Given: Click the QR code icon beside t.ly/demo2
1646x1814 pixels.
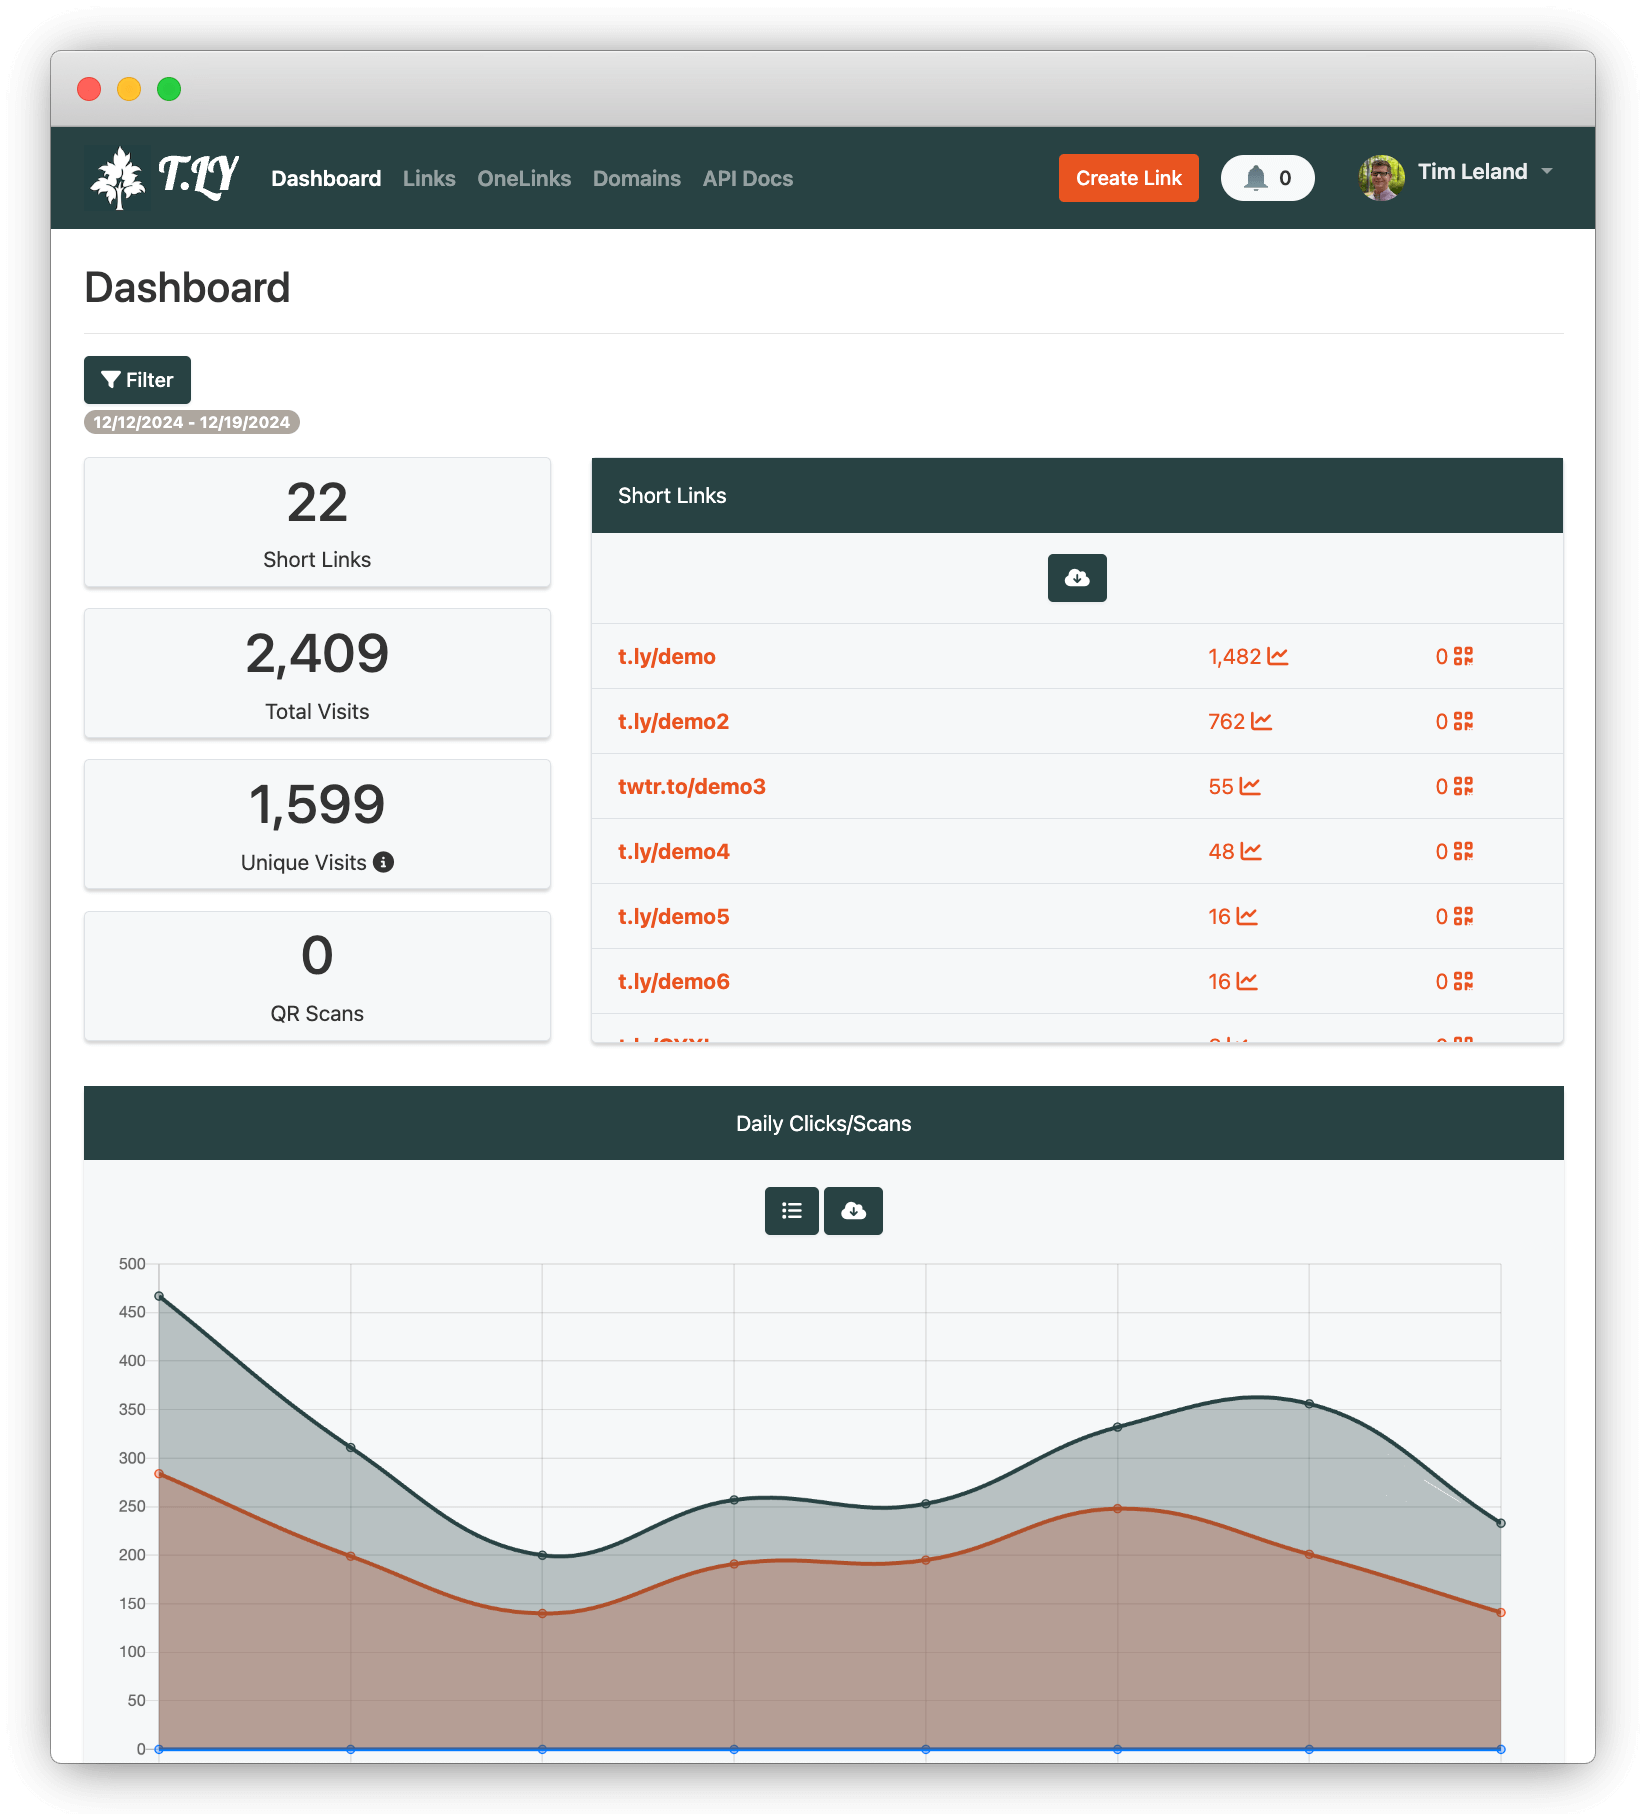Looking at the screenshot, I should pos(1461,721).
